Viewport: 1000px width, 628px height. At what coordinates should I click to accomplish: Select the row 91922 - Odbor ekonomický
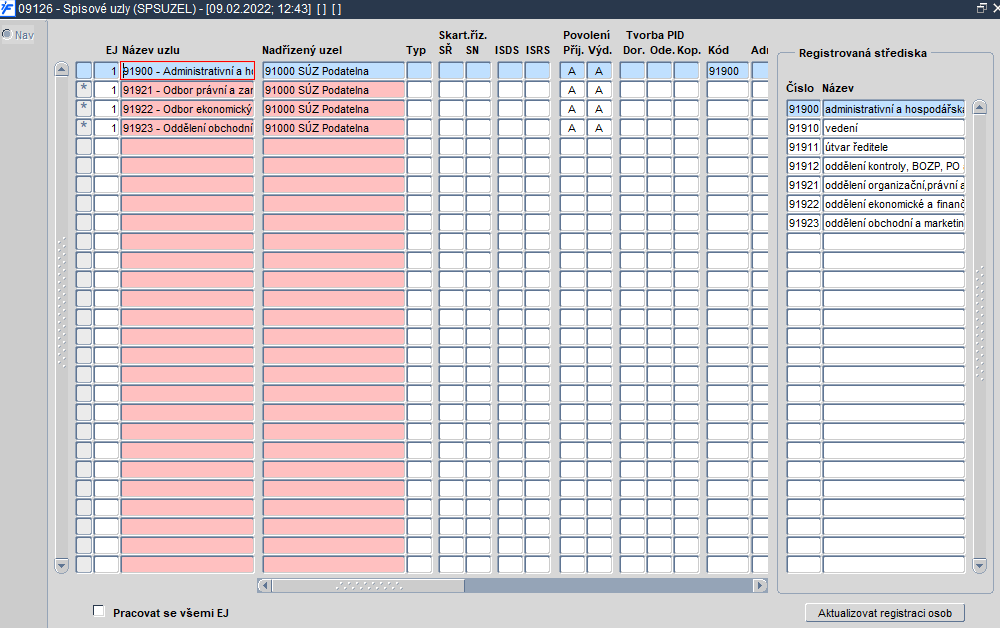point(188,109)
